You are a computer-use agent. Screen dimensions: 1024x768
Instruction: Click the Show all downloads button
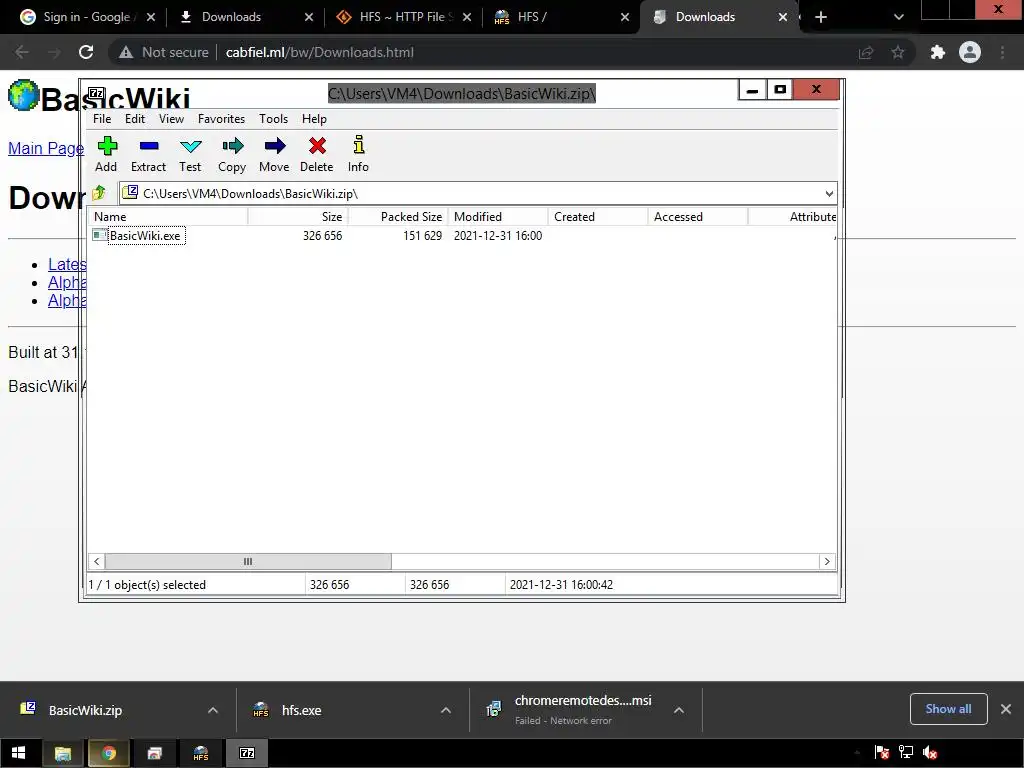pos(948,709)
